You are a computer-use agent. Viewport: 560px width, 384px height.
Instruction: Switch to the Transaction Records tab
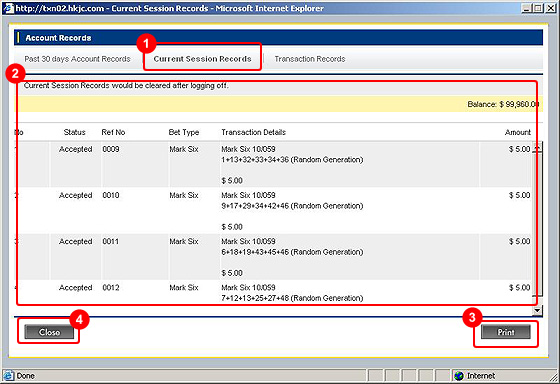tap(310, 59)
